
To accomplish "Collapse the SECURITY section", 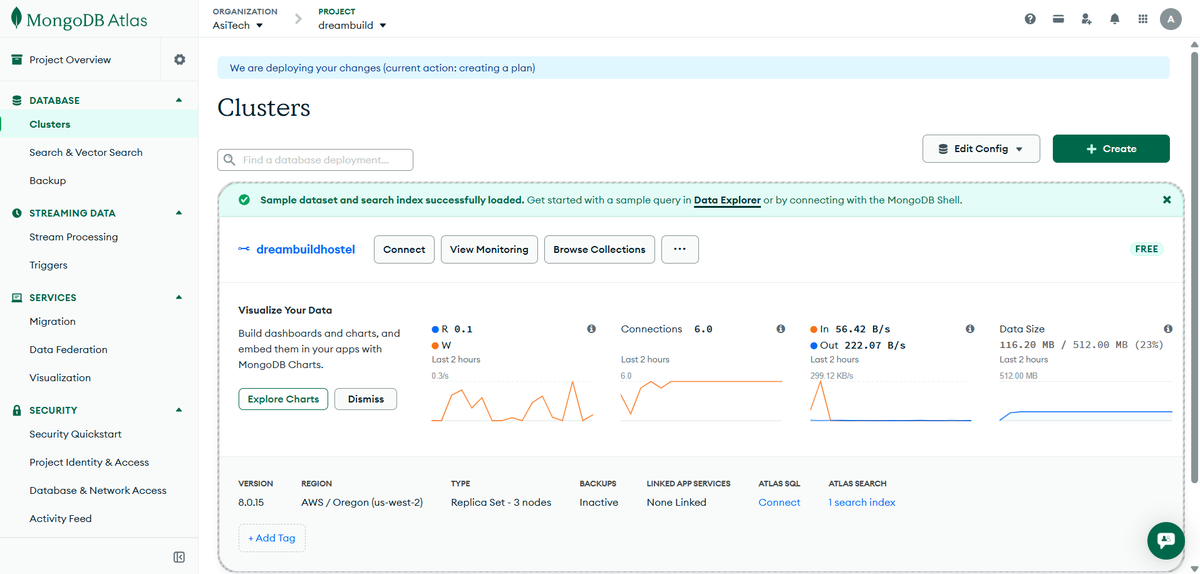I will point(179,410).
